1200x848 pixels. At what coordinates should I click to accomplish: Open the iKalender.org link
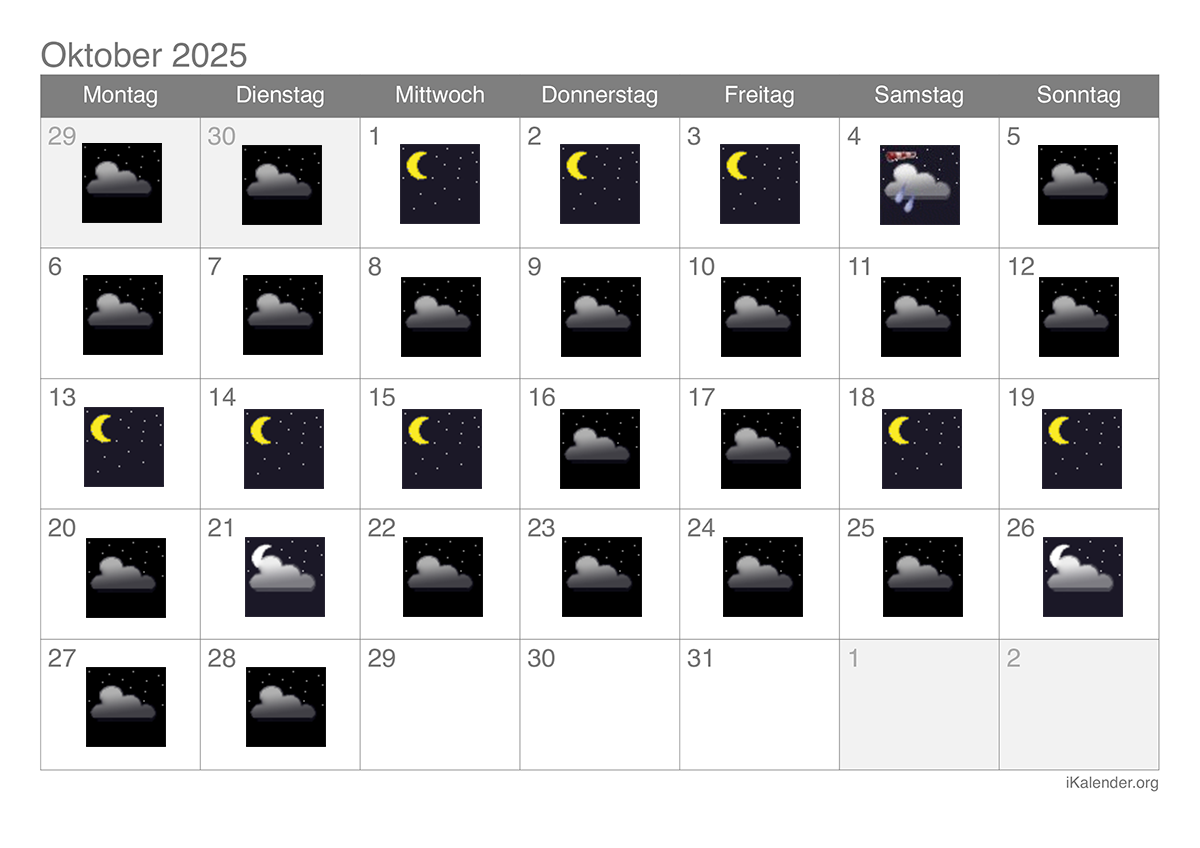pos(1111,783)
